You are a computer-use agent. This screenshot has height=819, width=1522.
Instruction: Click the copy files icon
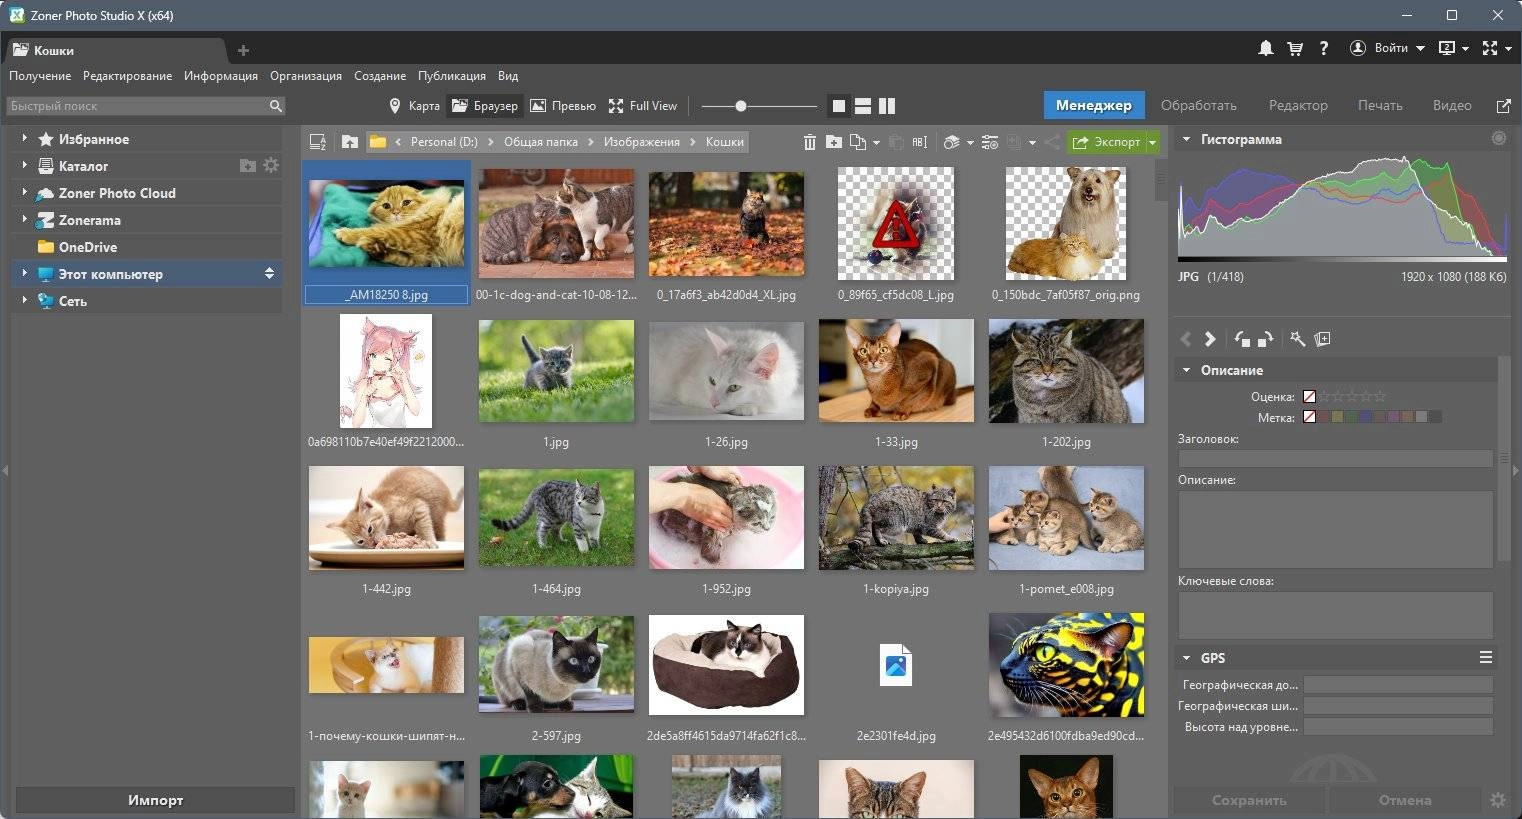[x=858, y=142]
